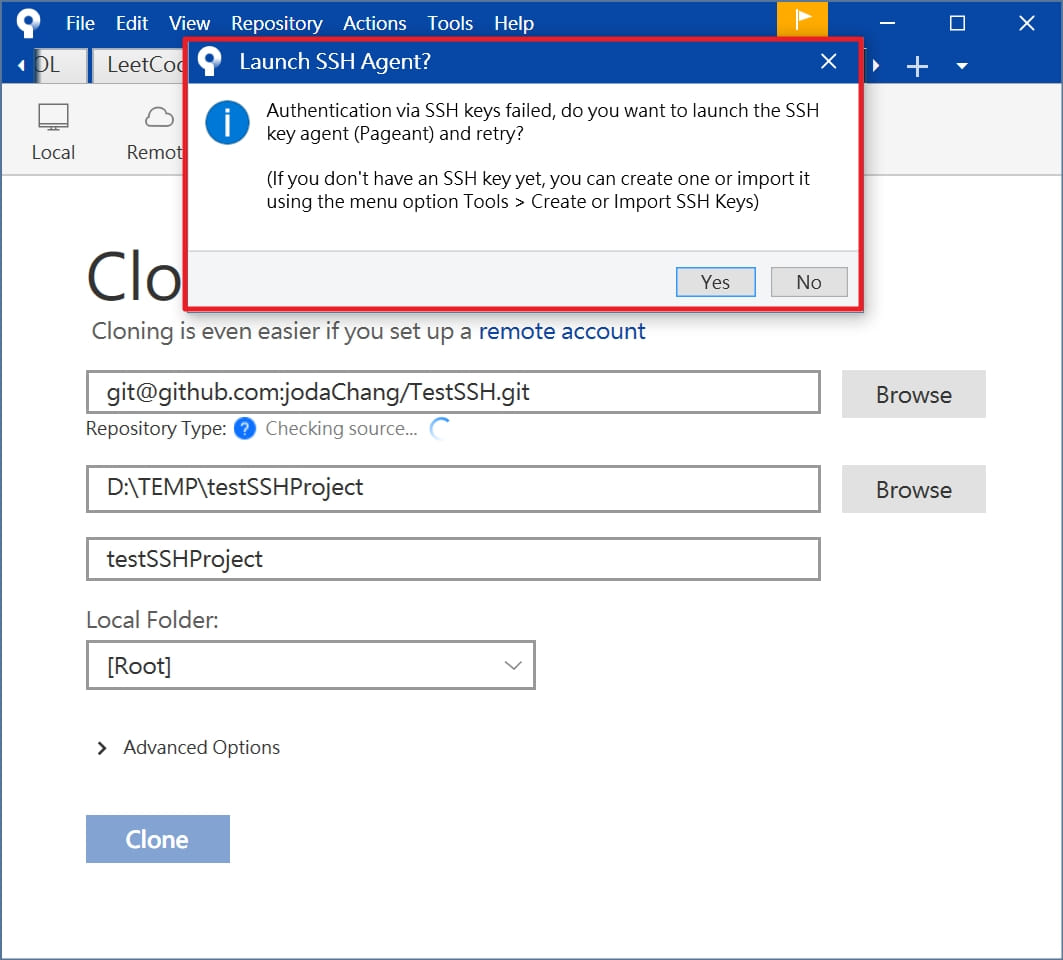Click the testSSHProject name field

click(453, 559)
